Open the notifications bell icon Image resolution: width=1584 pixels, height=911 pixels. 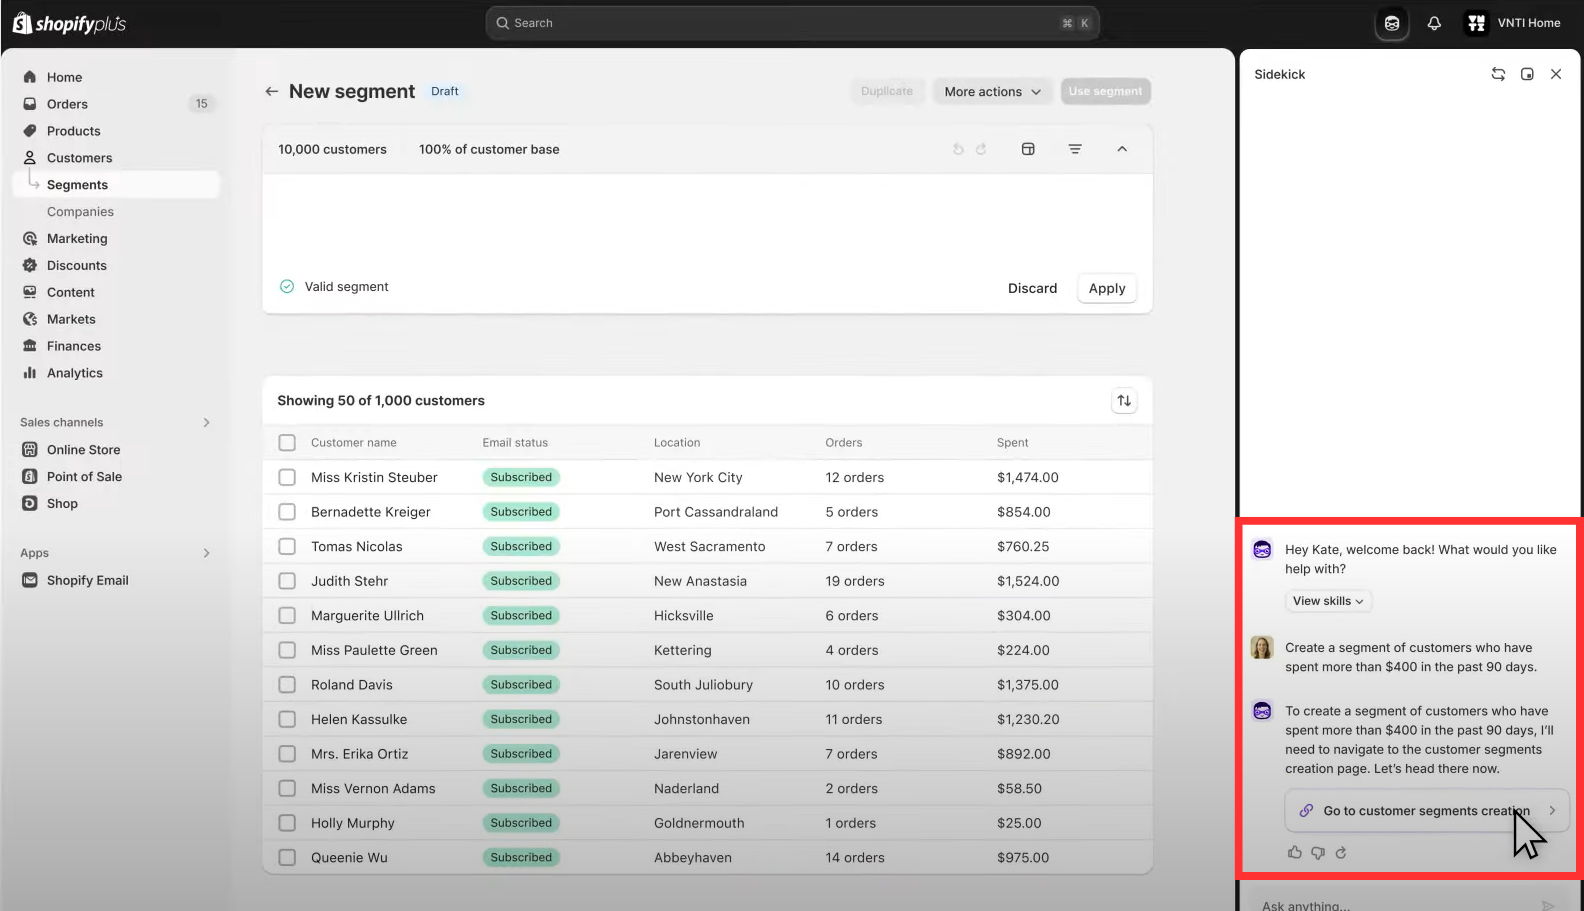point(1434,23)
